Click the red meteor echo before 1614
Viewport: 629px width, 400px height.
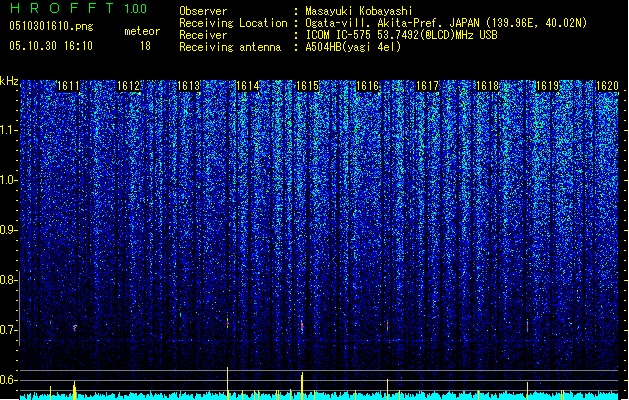[227, 323]
